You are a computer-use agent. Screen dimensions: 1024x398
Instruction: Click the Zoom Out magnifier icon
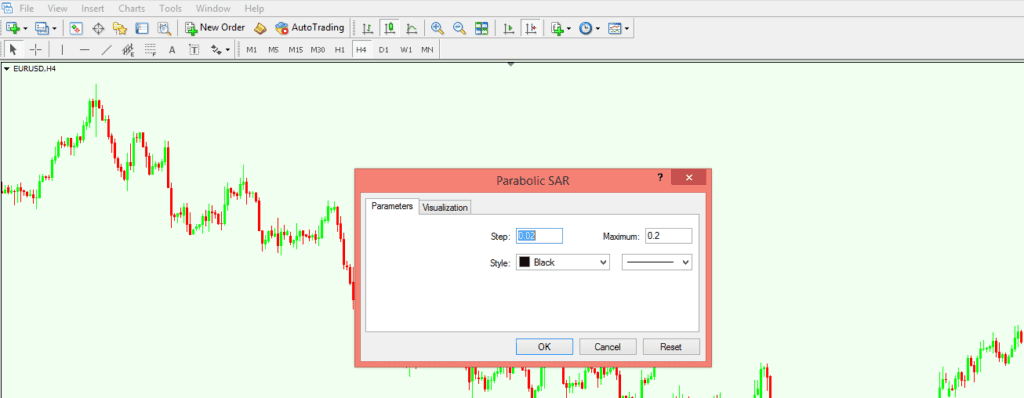click(460, 28)
